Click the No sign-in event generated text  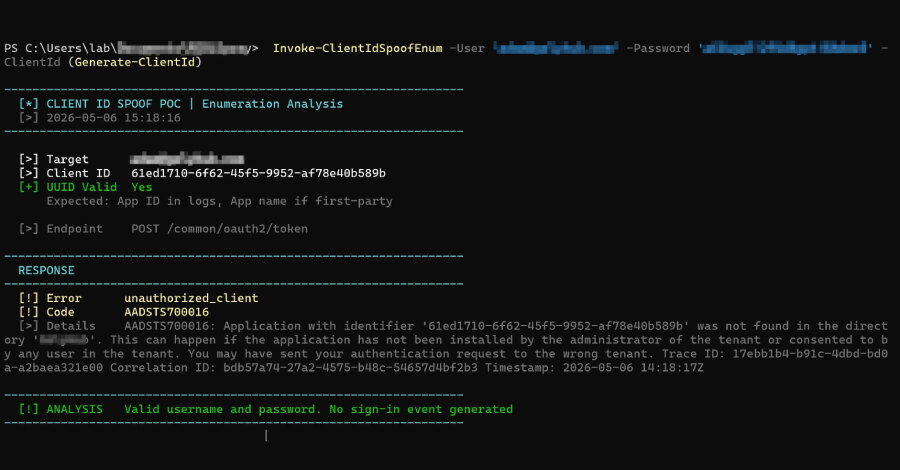(x=421, y=409)
